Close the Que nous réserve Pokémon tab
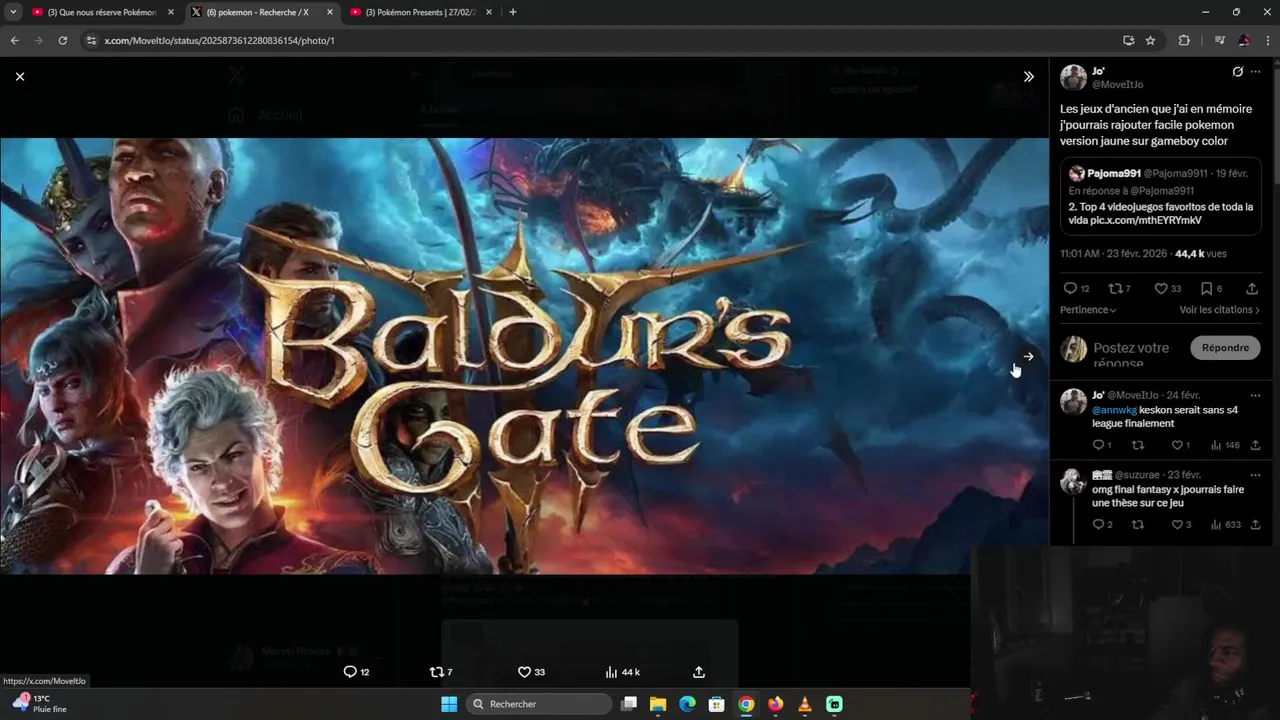Image resolution: width=1280 pixels, height=720 pixels. (171, 12)
